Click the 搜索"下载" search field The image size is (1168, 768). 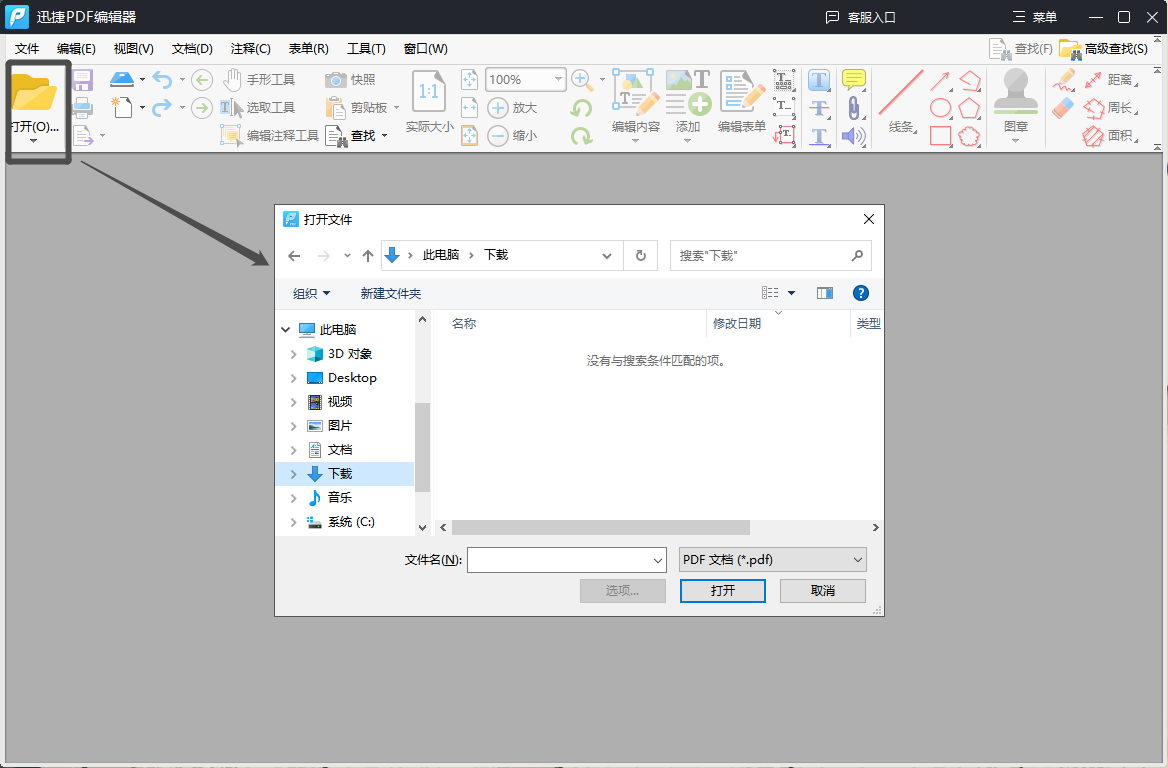(x=770, y=256)
